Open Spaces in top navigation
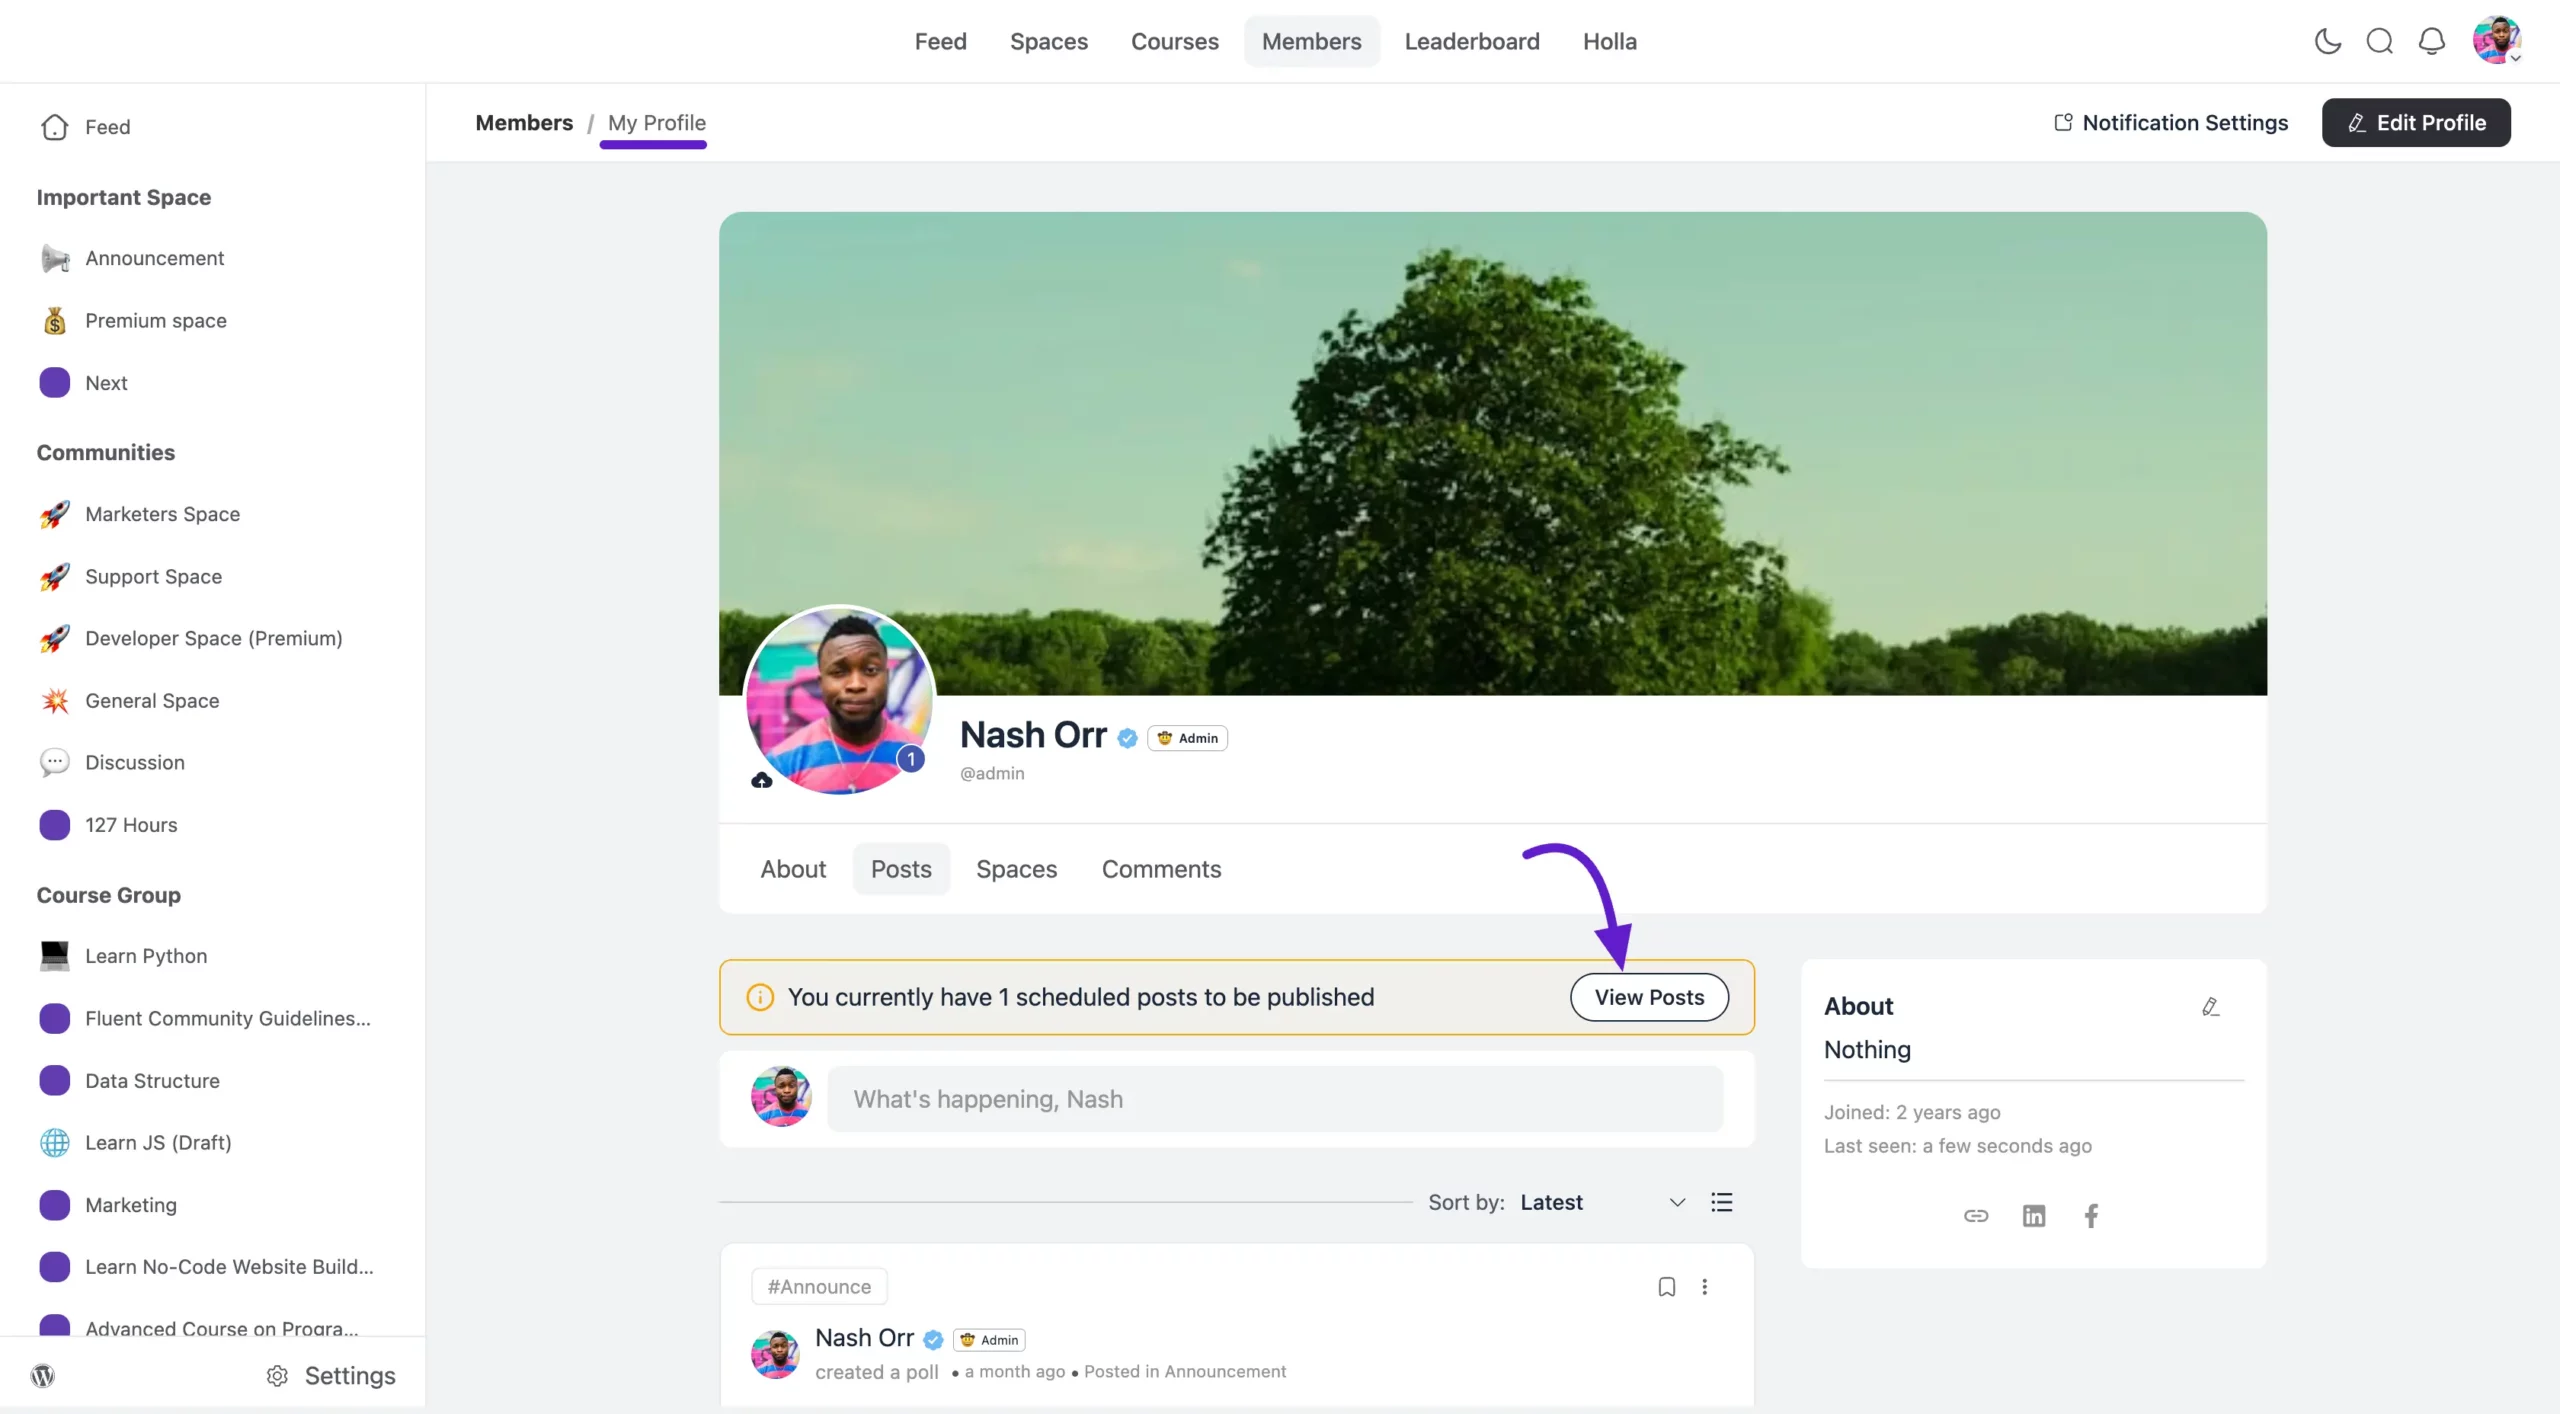Image resolution: width=2560 pixels, height=1414 pixels. [x=1048, y=41]
